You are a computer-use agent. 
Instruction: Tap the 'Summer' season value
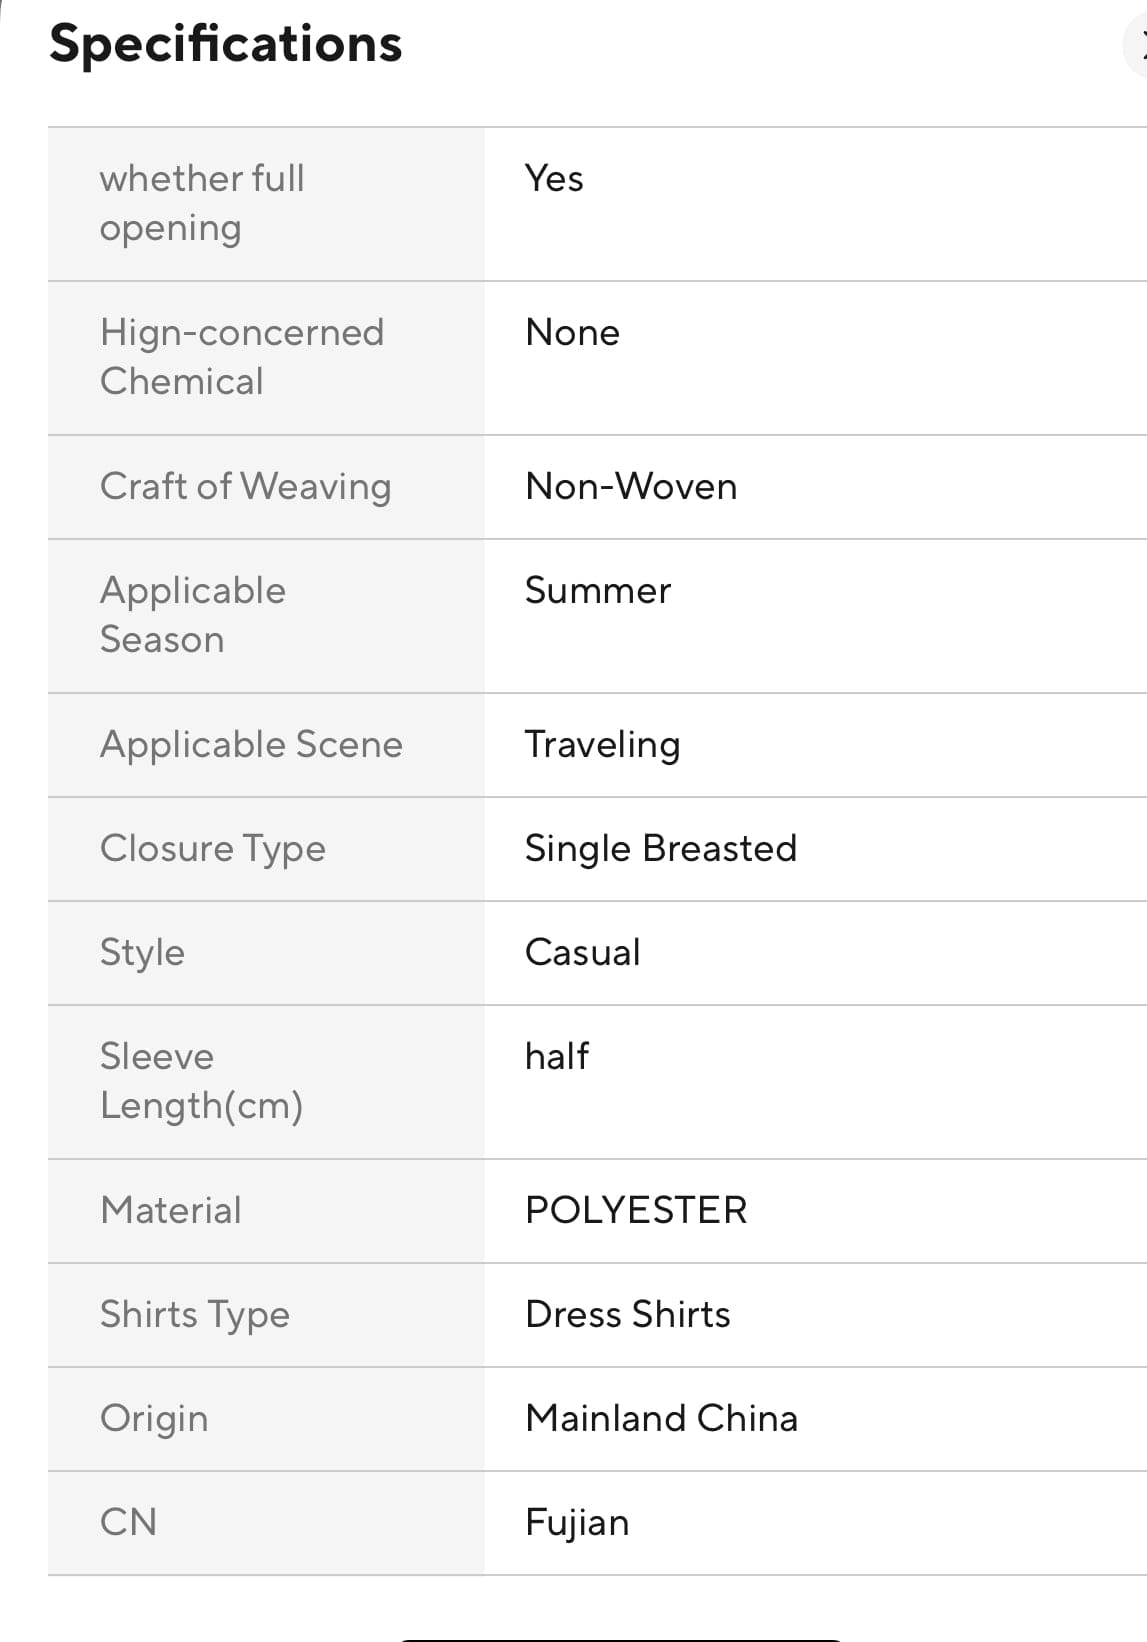coord(598,591)
